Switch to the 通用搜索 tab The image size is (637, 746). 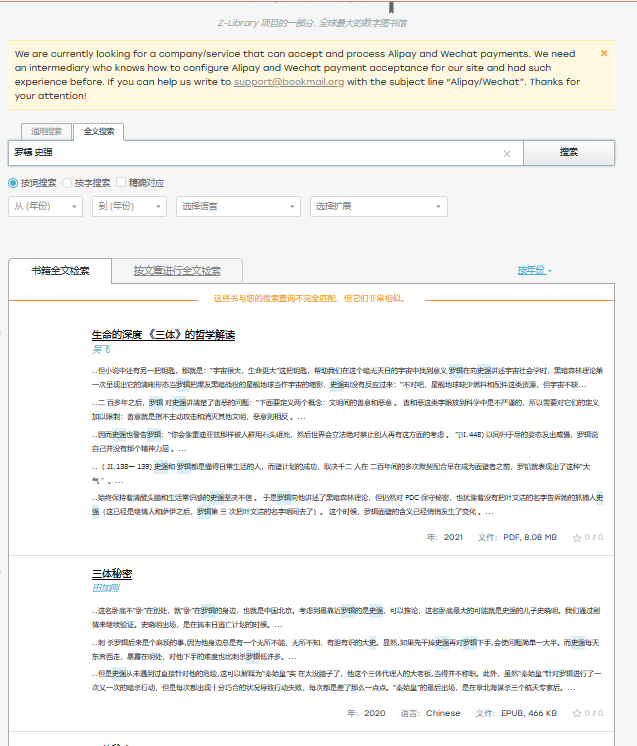pyautogui.click(x=47, y=131)
